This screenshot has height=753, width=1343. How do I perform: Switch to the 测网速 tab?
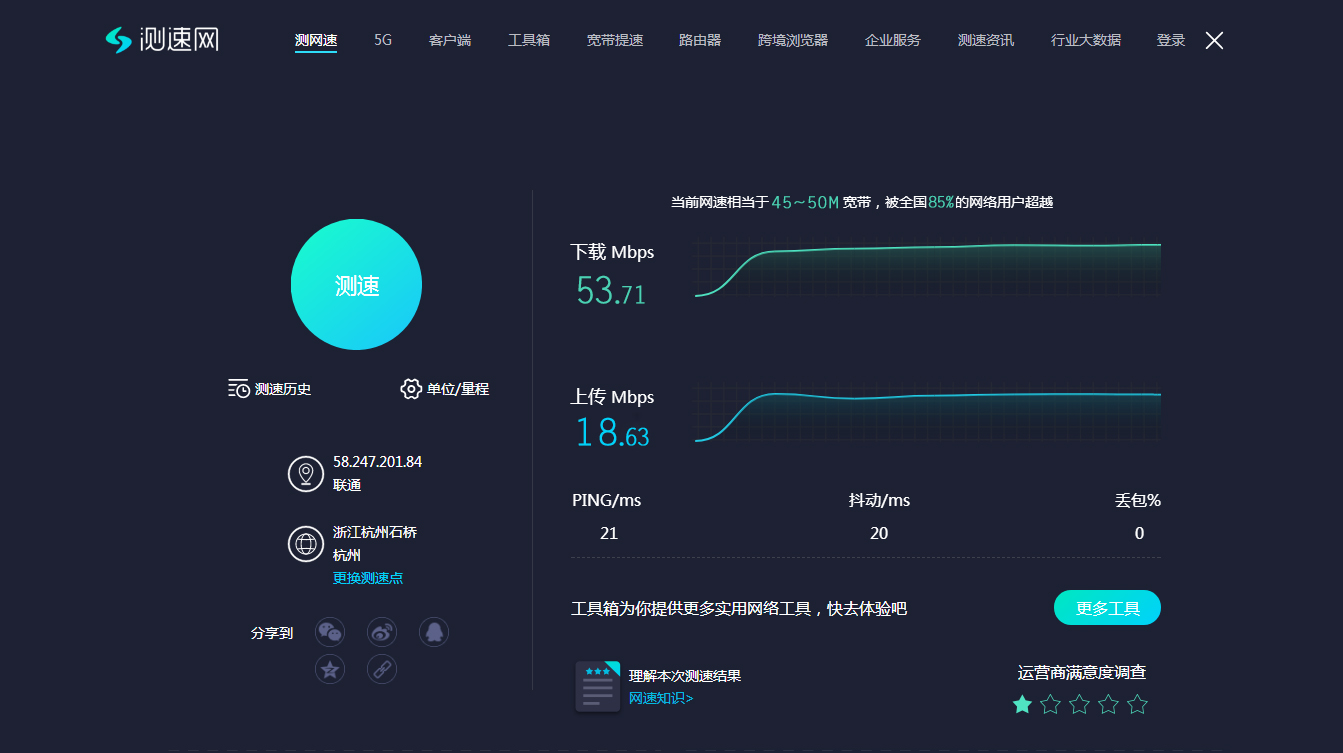pos(316,41)
